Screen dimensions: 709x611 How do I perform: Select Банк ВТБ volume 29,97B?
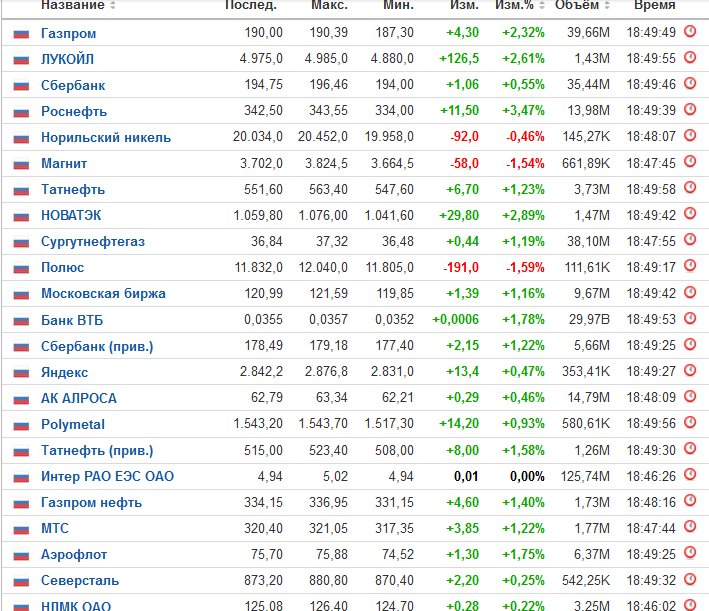point(589,320)
